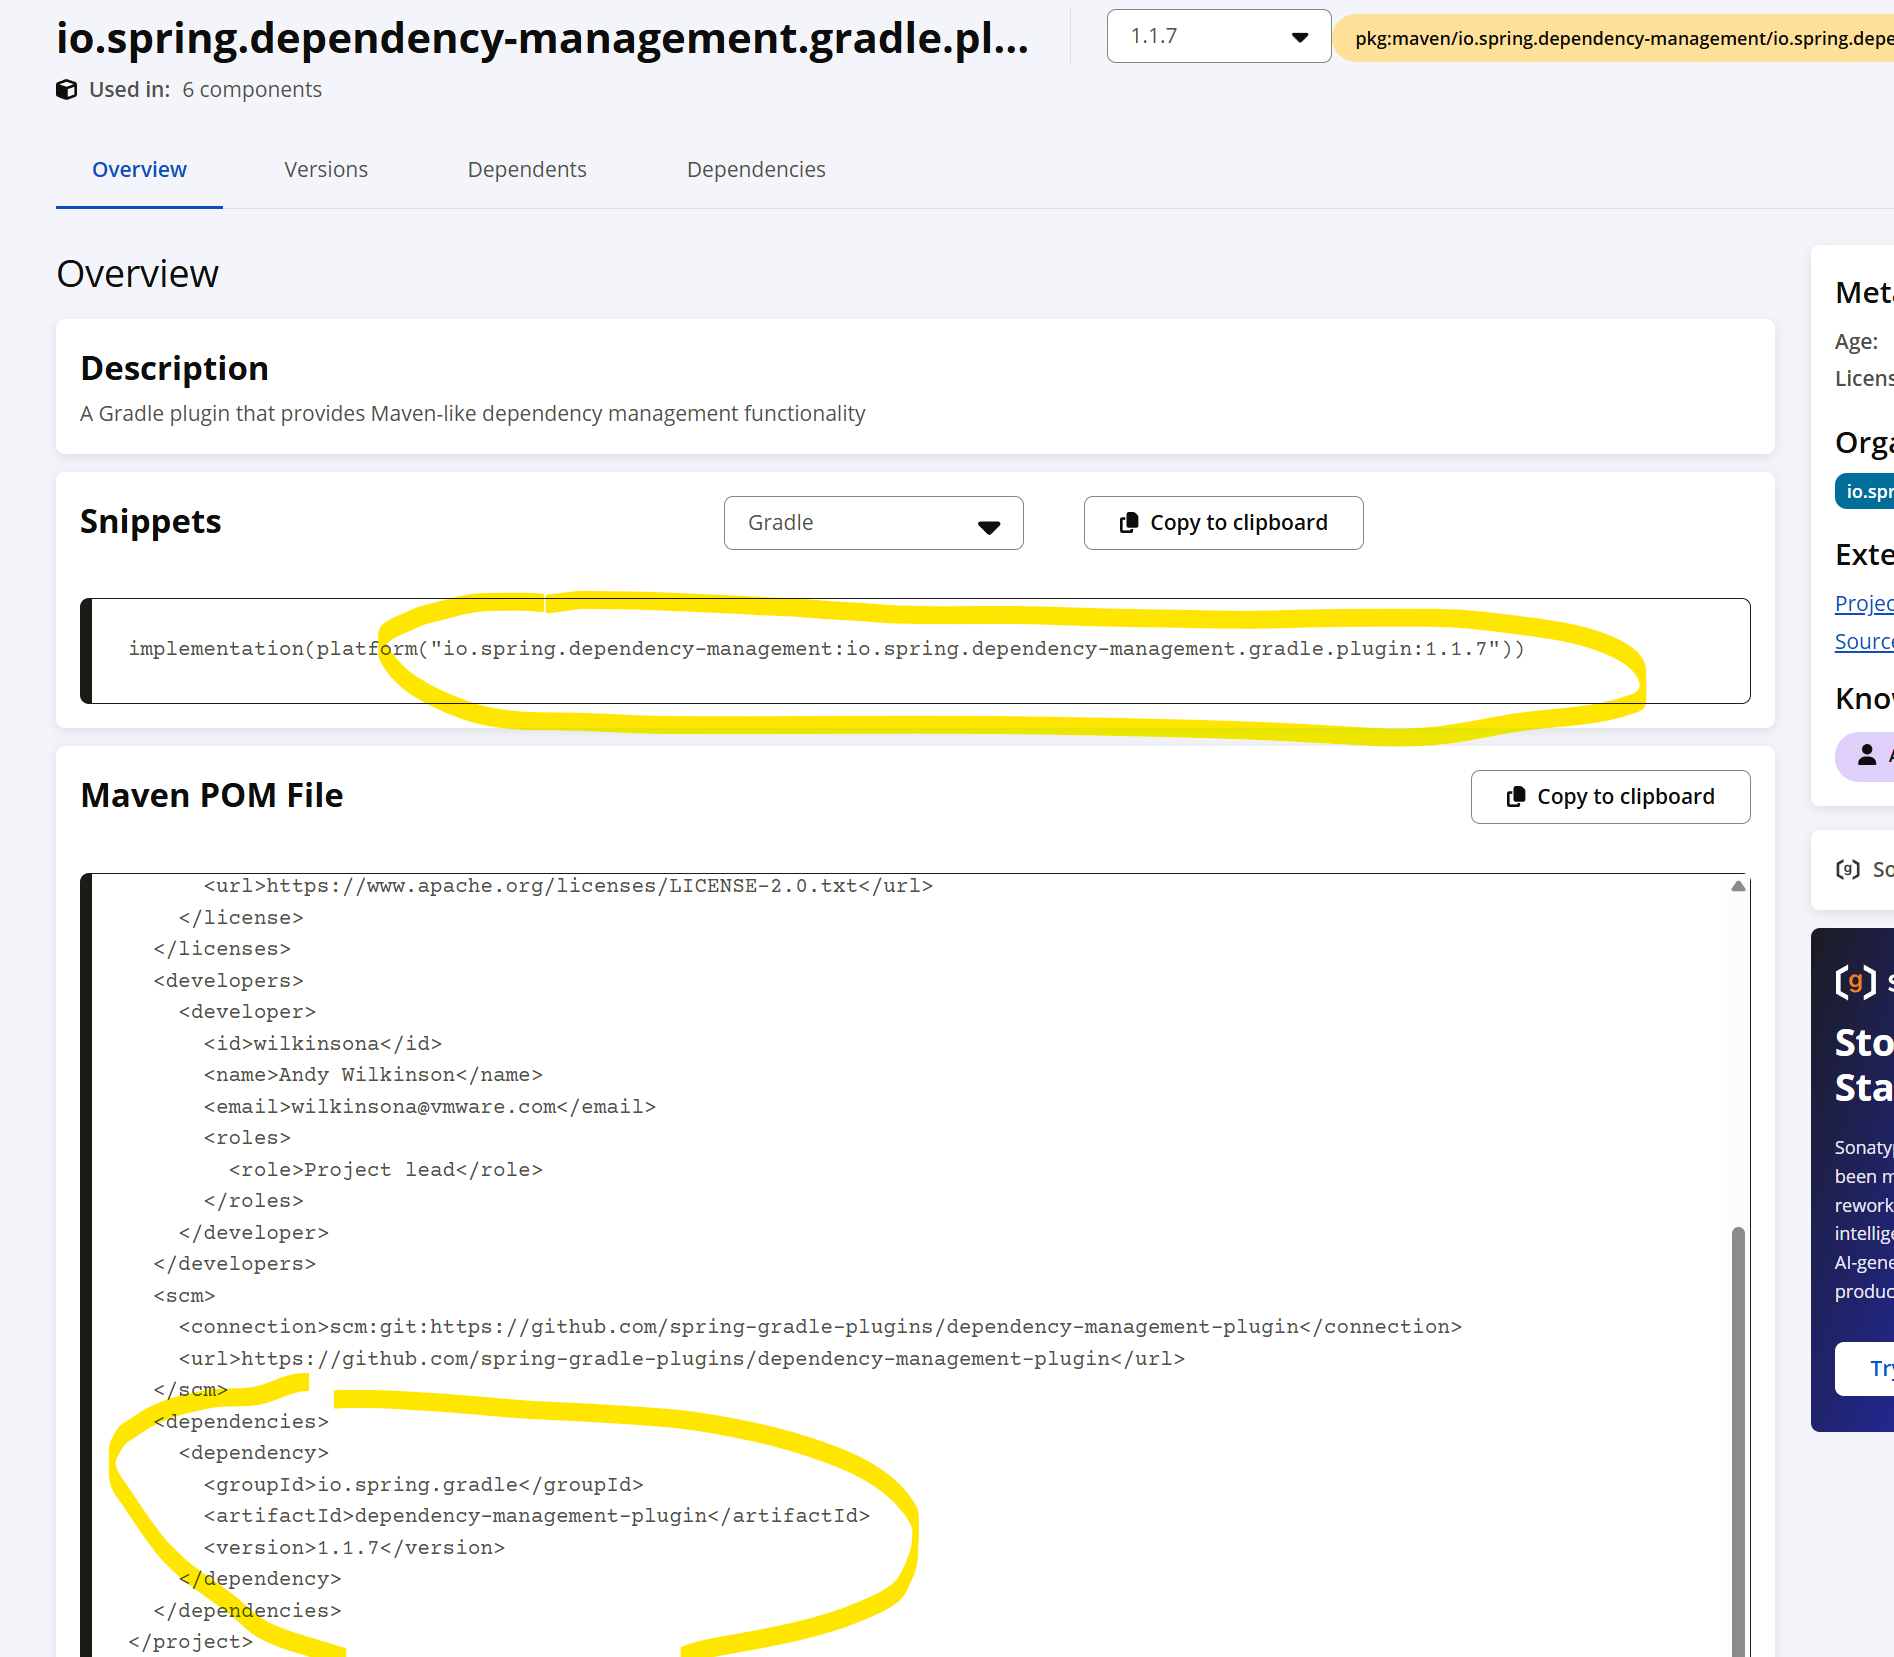Open the 1.1.7 version dropdown
Image resolution: width=1894 pixels, height=1657 pixels.
pos(1218,37)
